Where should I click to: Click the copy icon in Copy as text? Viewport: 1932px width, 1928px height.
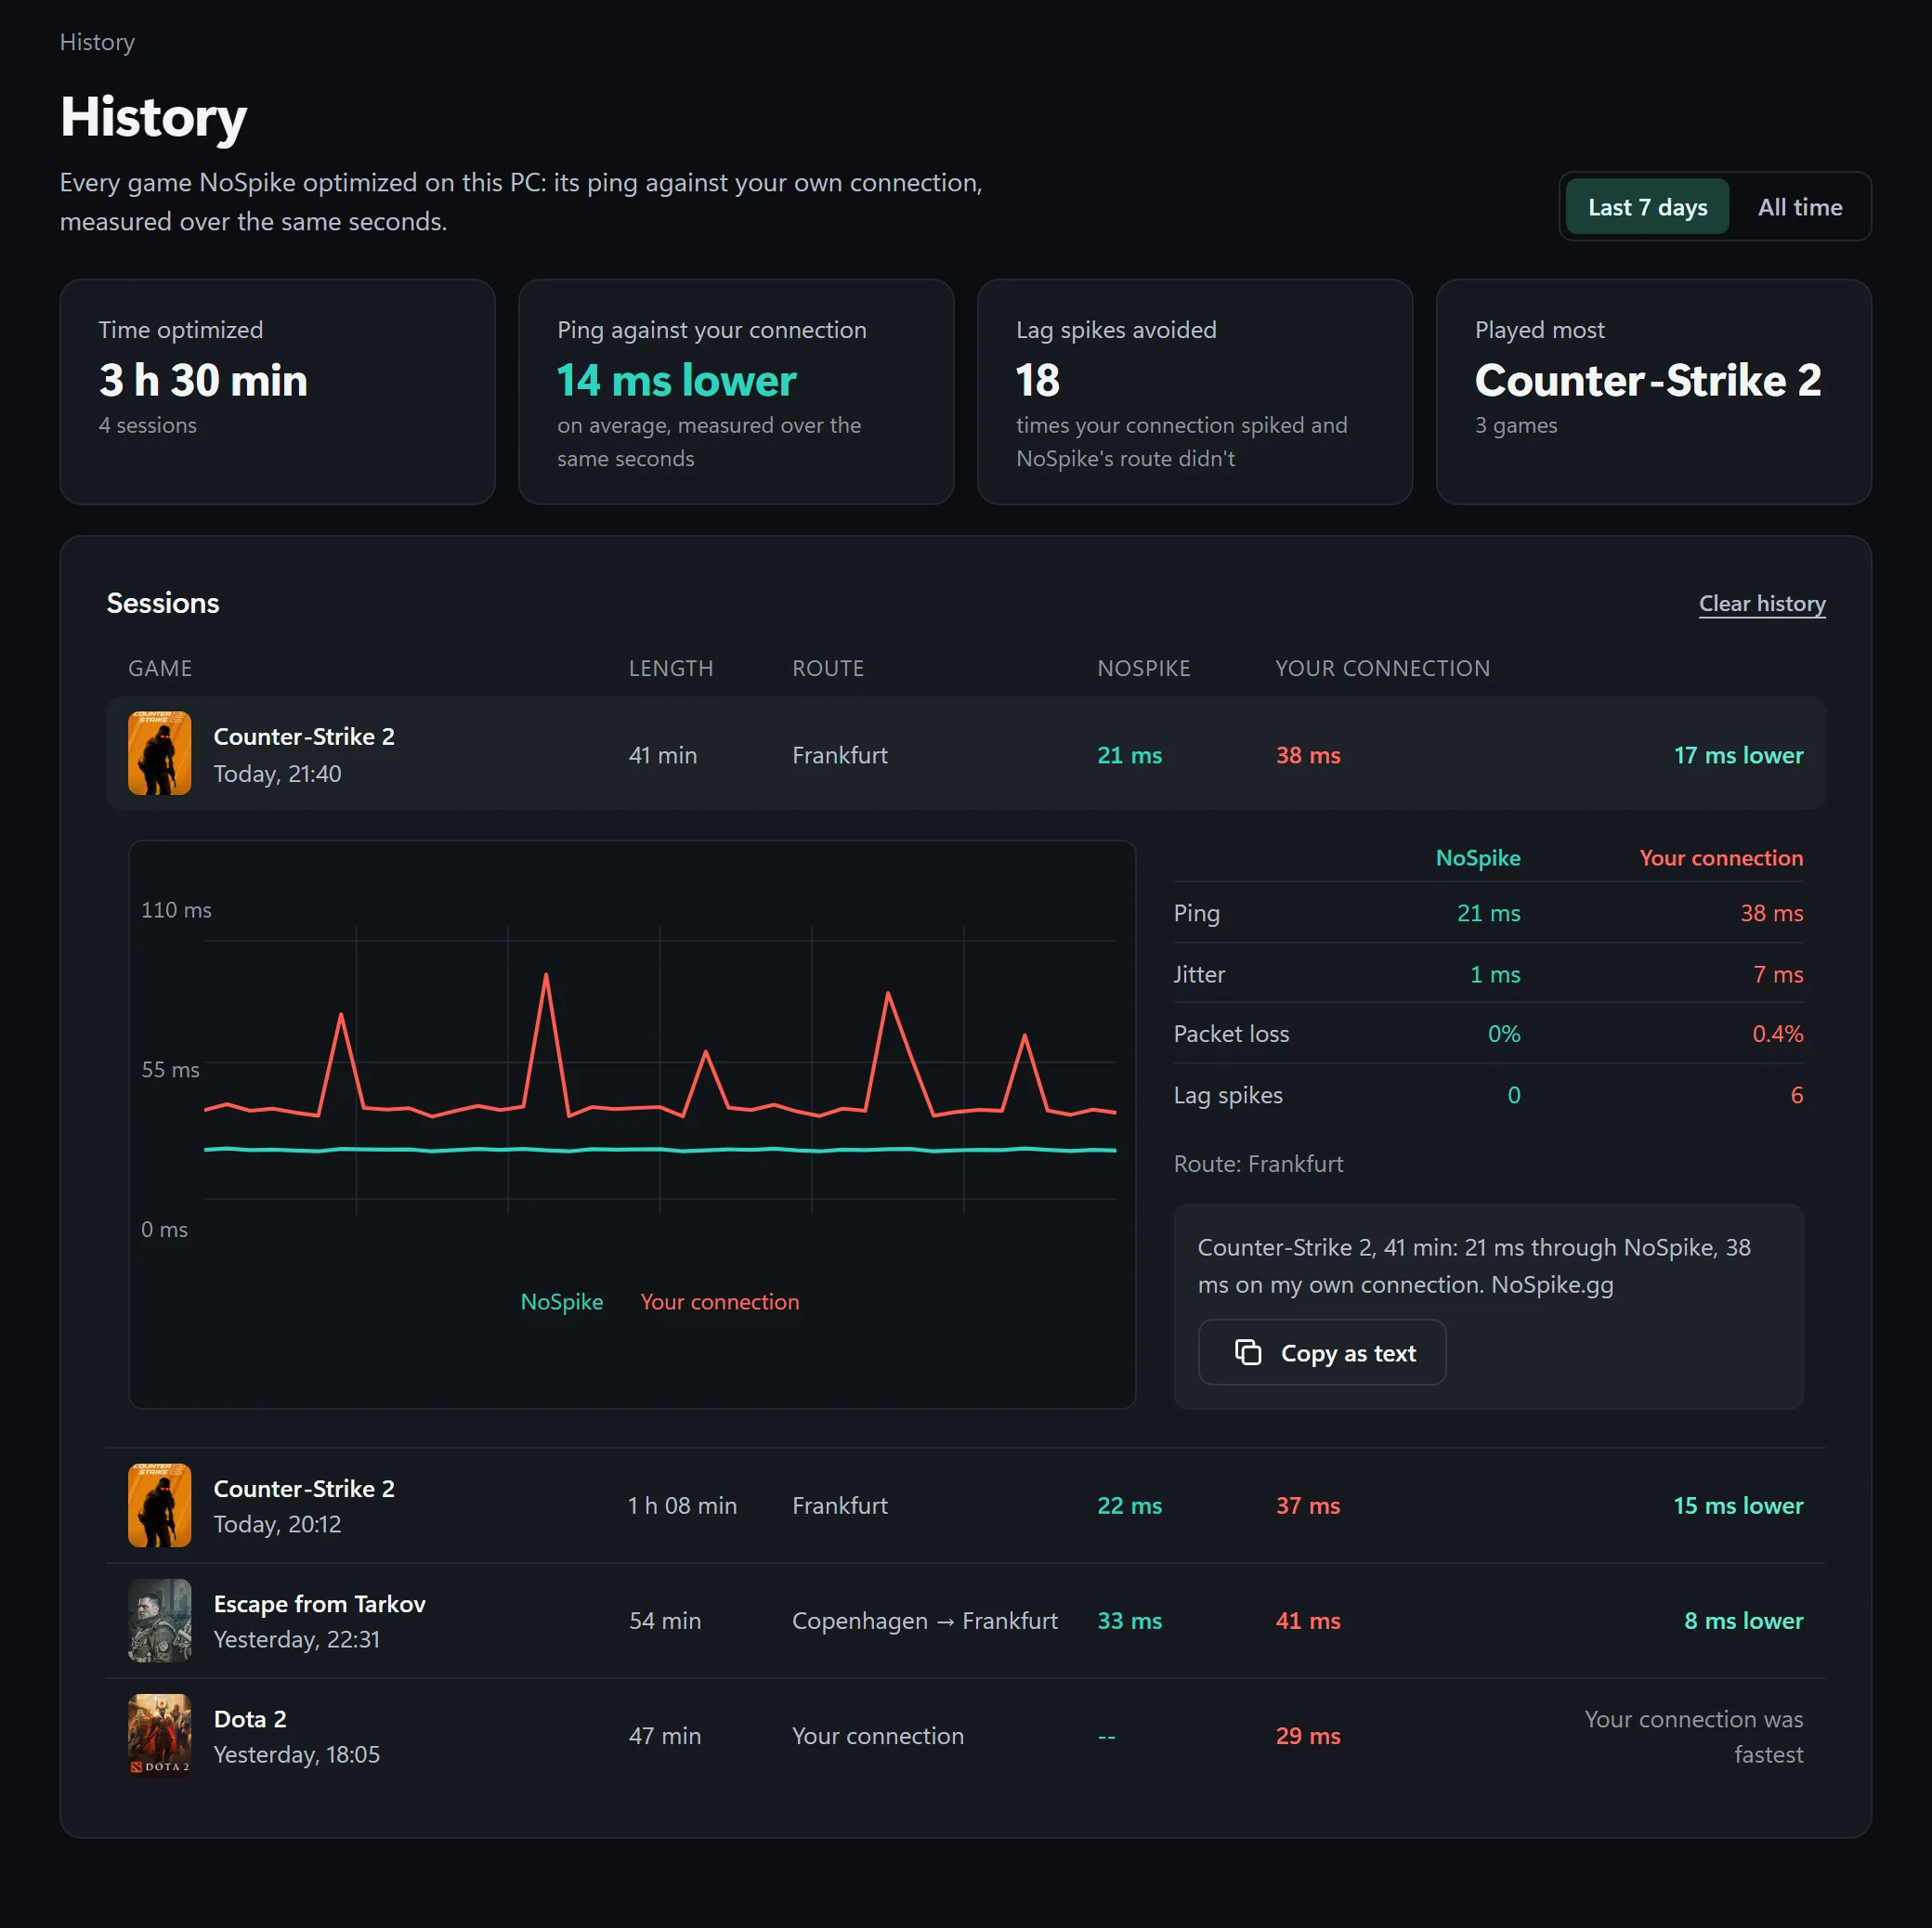click(1248, 1352)
